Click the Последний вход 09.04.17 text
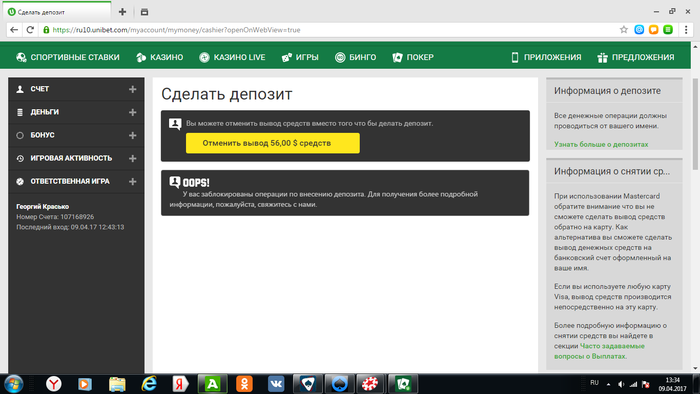The height and width of the screenshot is (394, 700). coord(70,227)
